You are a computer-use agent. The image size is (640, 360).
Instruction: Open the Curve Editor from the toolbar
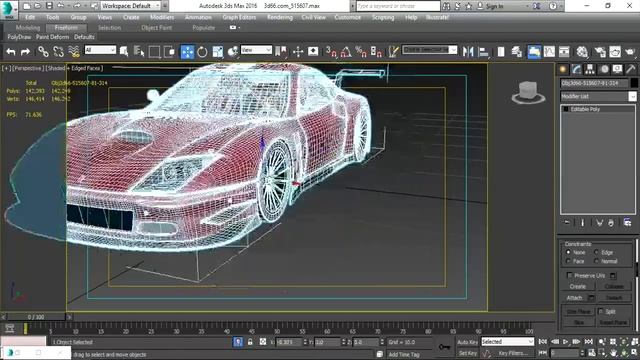549,51
